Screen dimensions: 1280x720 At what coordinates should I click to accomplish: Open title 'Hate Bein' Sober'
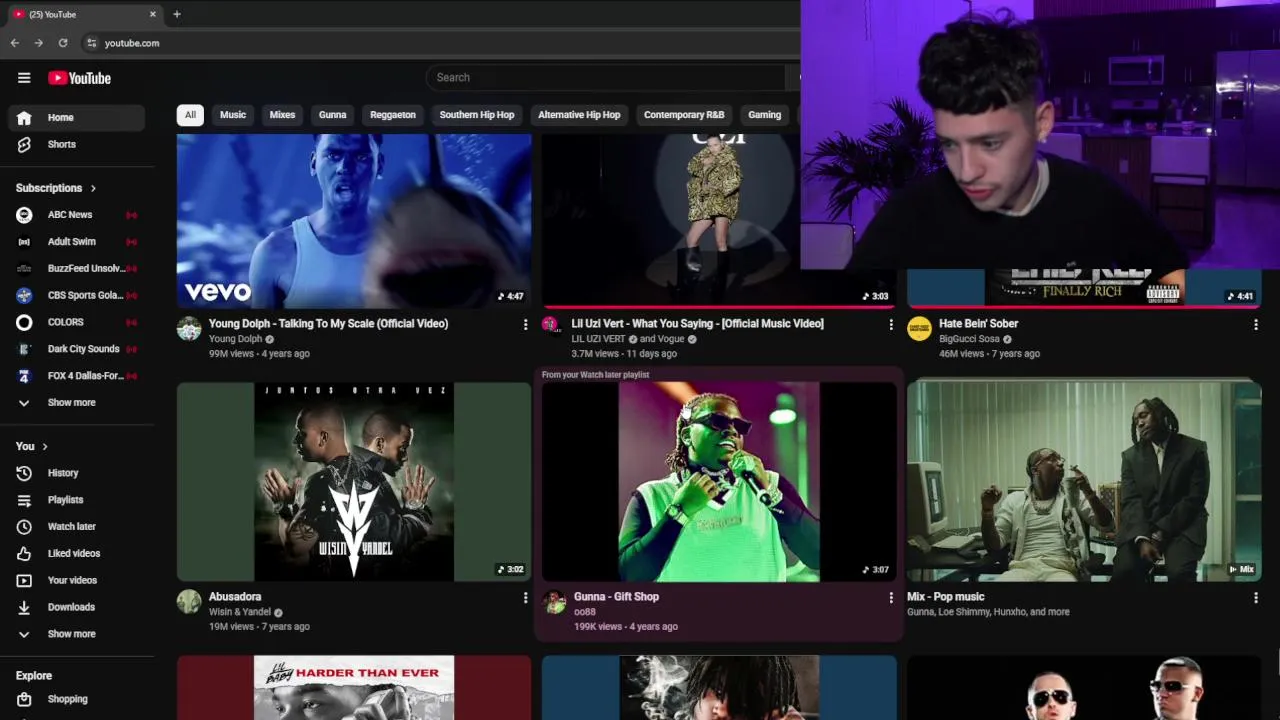point(978,324)
